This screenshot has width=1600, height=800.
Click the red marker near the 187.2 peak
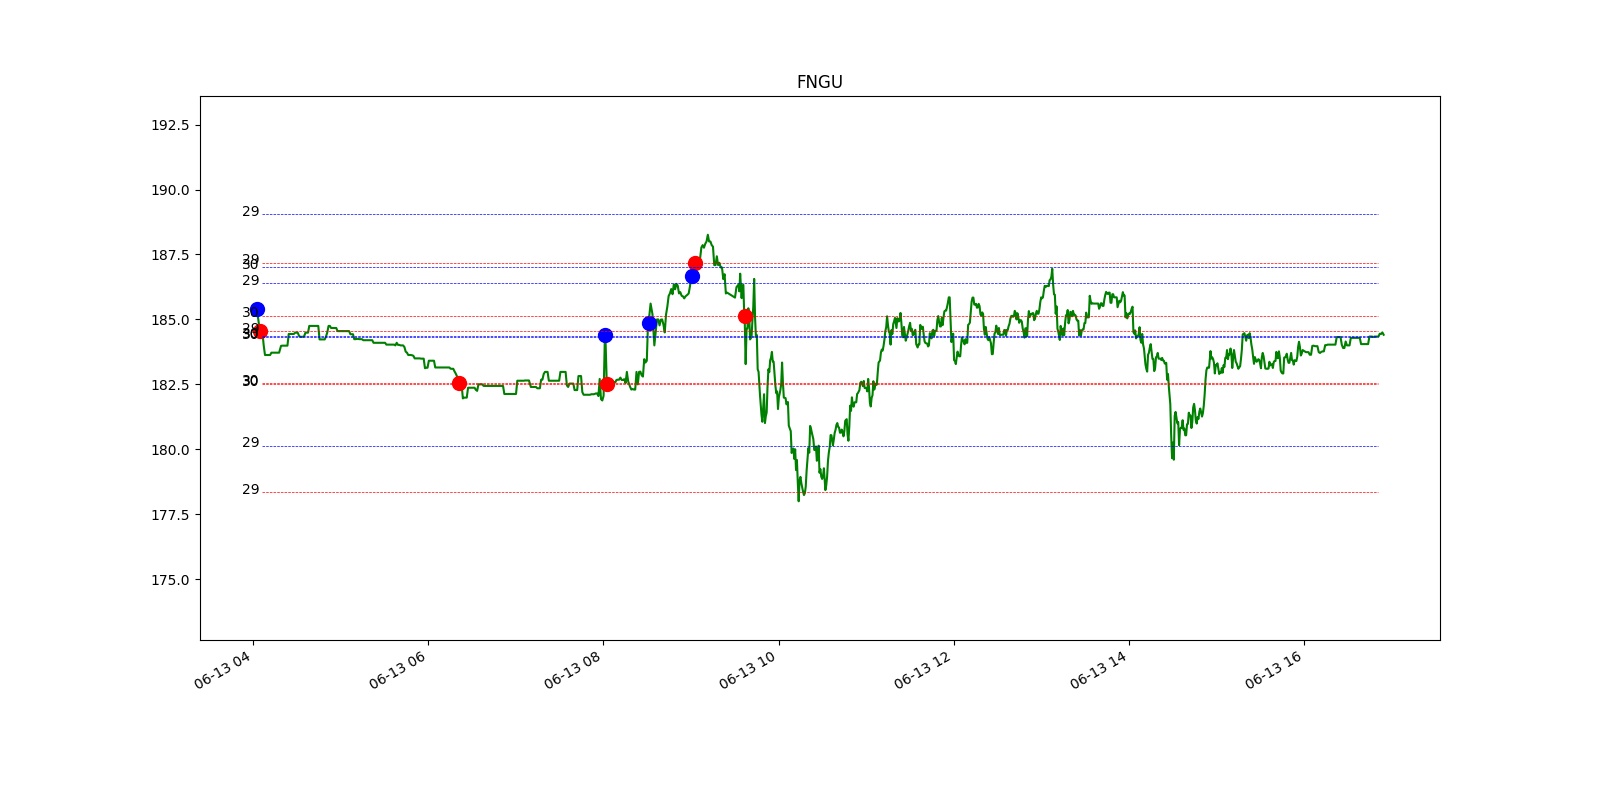click(695, 263)
